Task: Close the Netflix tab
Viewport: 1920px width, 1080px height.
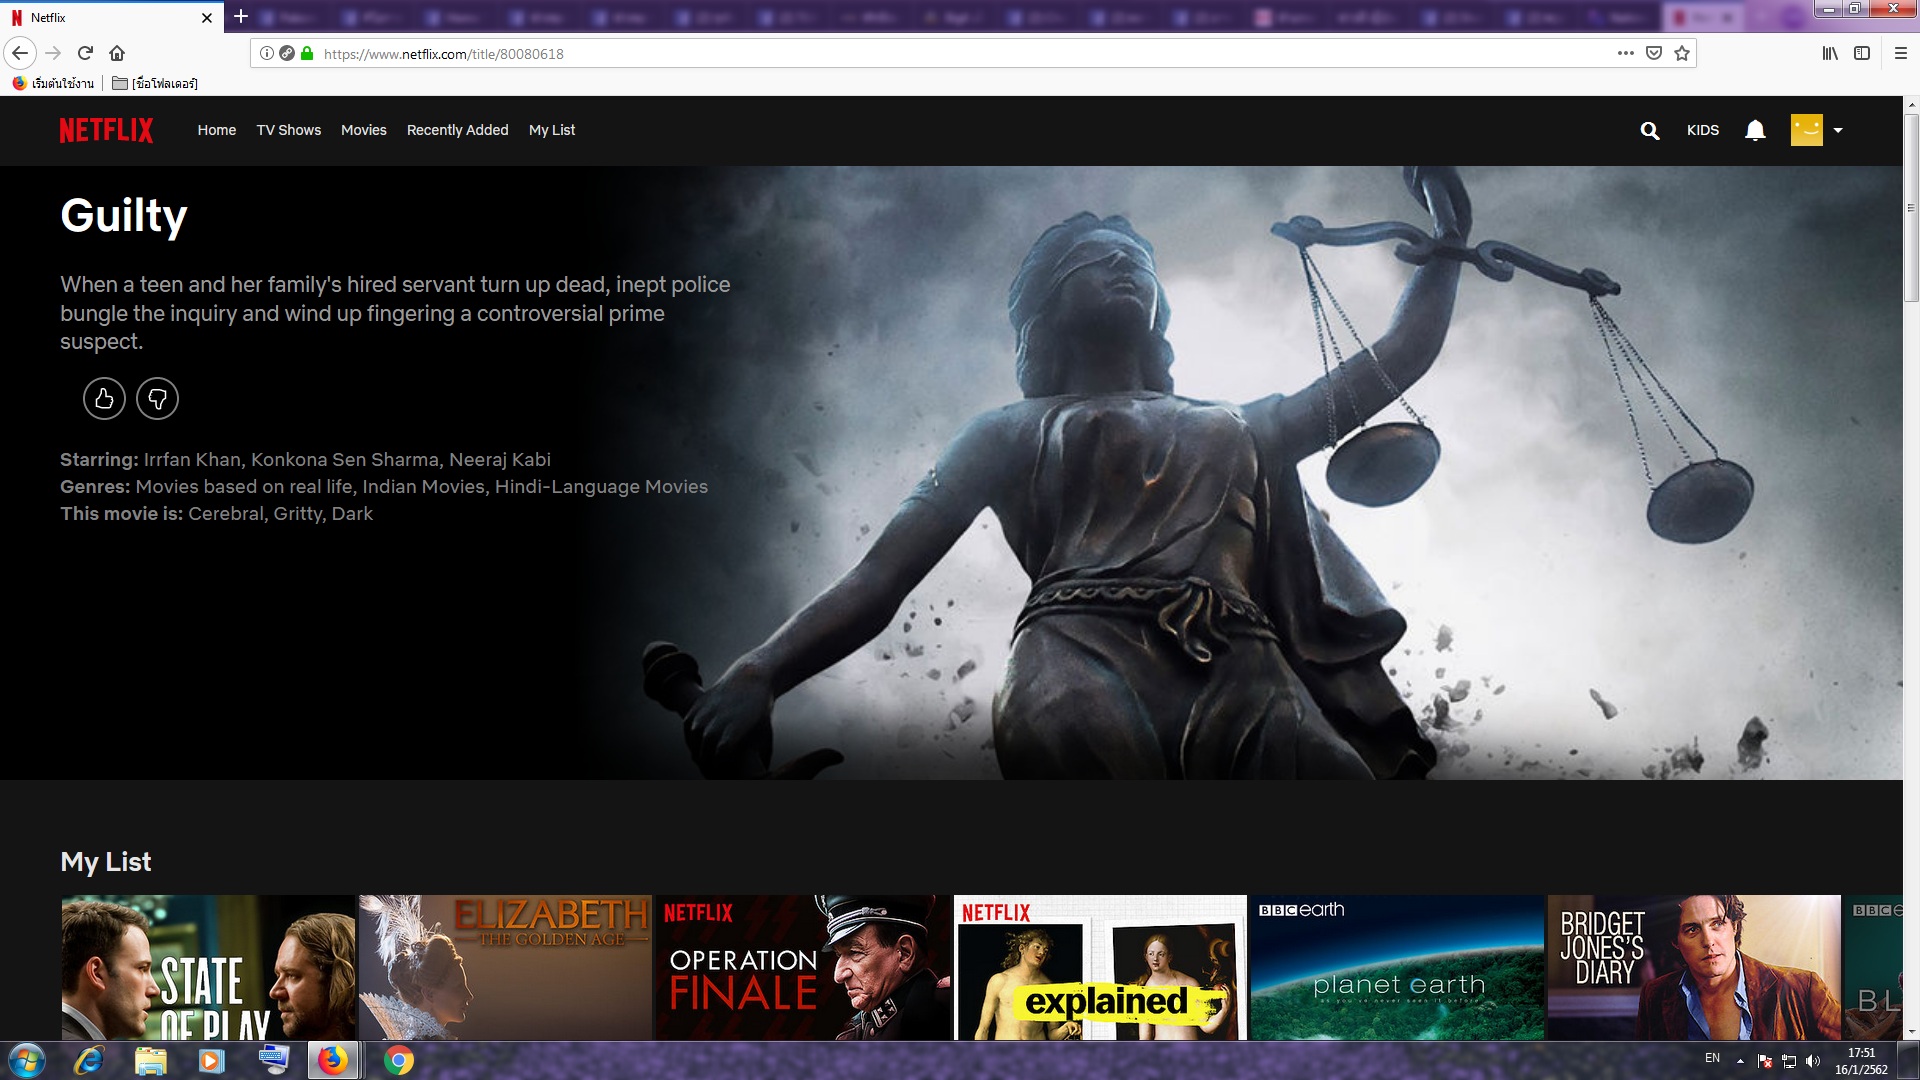Action: [207, 18]
